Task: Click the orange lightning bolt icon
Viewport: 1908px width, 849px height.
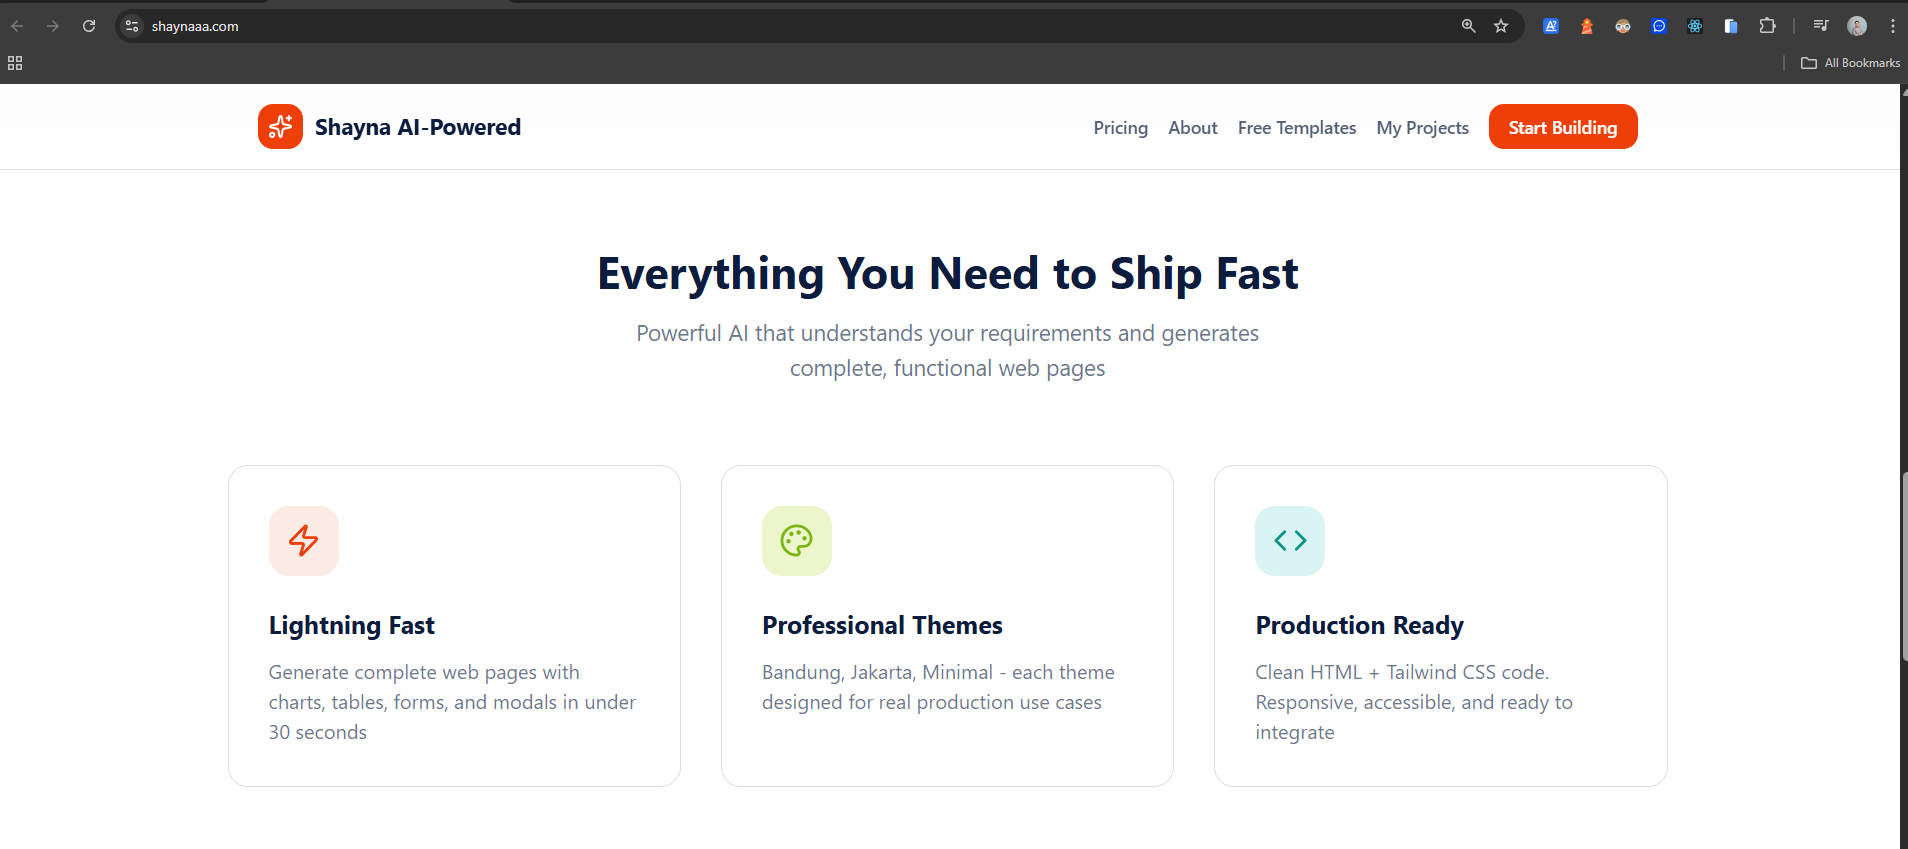Action: click(x=304, y=541)
